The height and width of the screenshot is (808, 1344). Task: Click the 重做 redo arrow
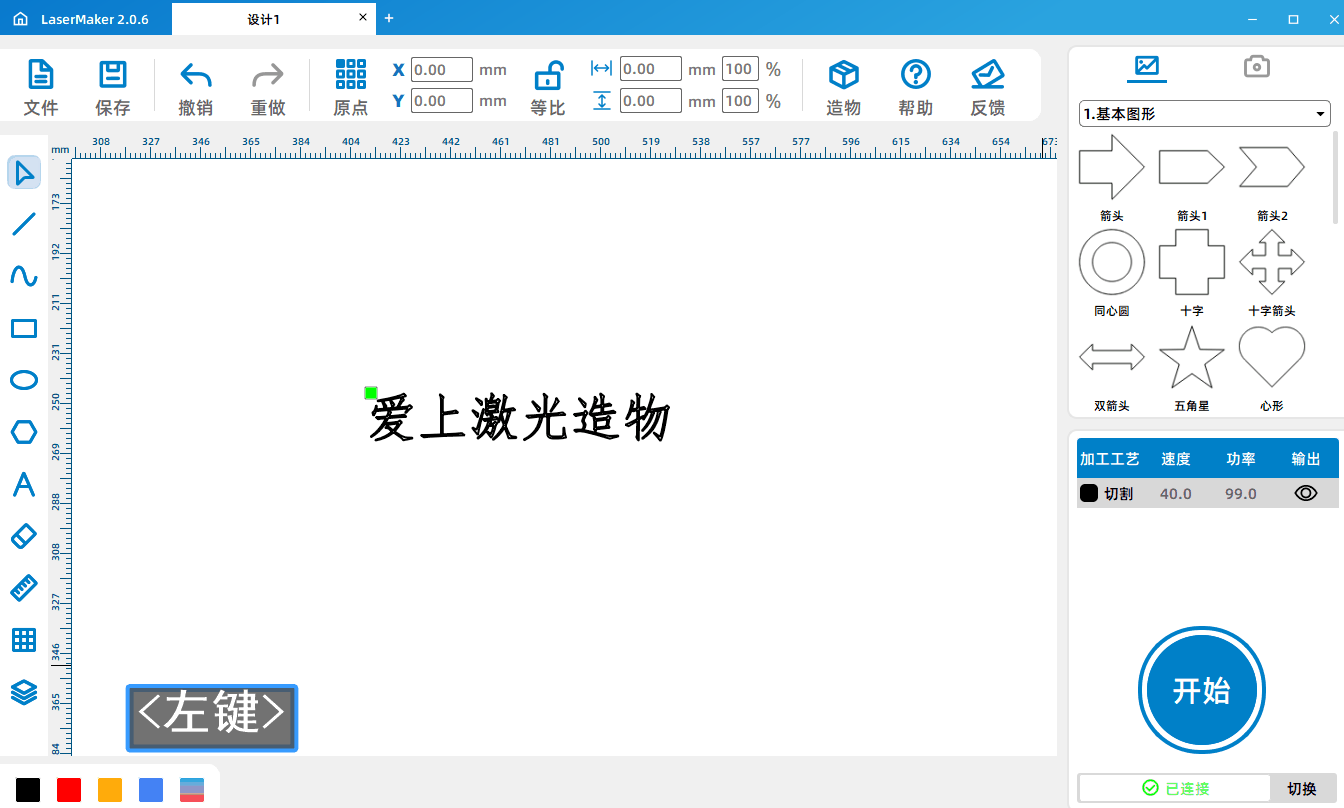click(x=268, y=87)
